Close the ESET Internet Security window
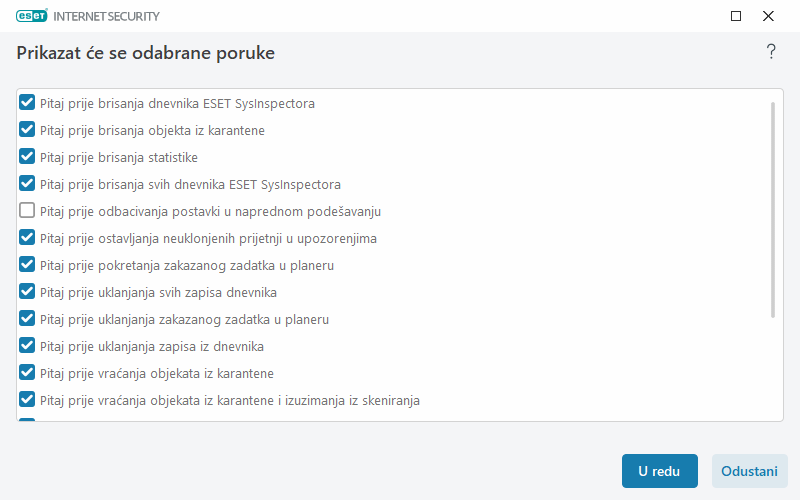 768,16
